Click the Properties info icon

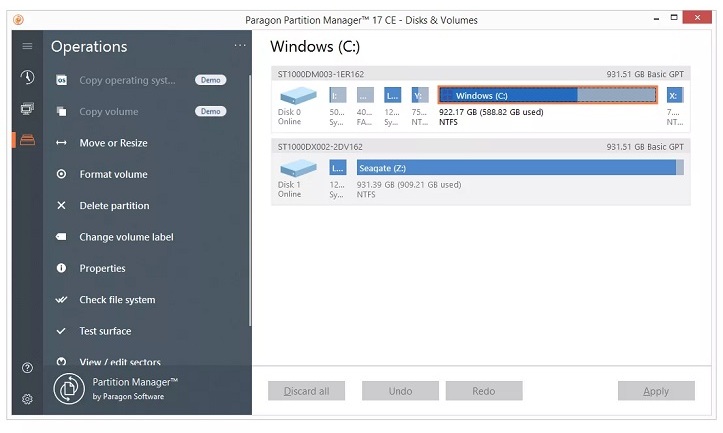point(61,268)
